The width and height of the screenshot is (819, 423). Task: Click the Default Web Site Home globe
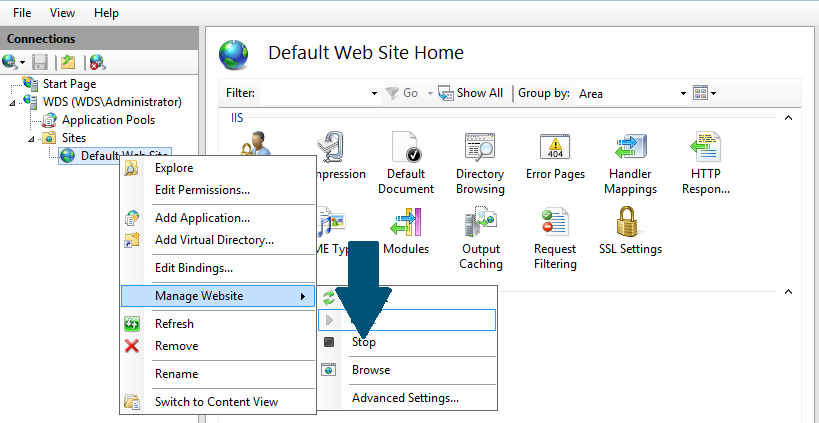(233, 54)
